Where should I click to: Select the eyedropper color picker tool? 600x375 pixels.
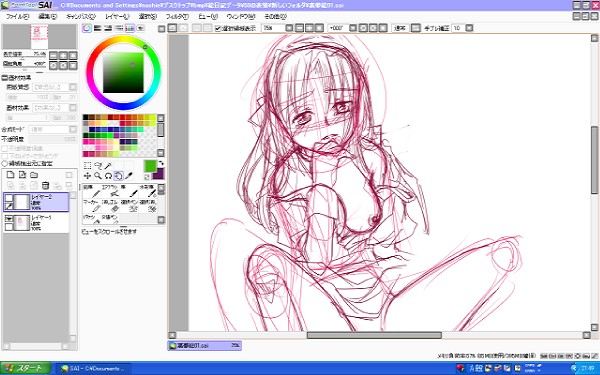[x=129, y=176]
